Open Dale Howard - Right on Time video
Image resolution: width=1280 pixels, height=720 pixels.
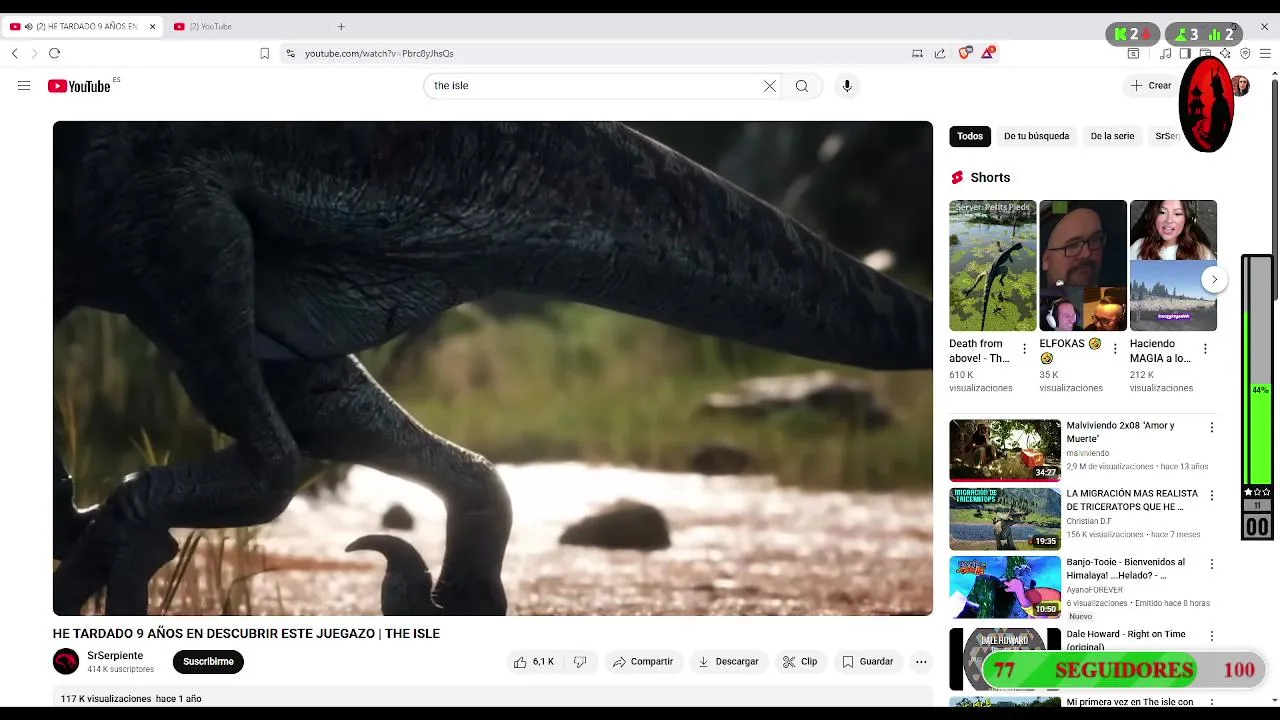click(x=1126, y=640)
